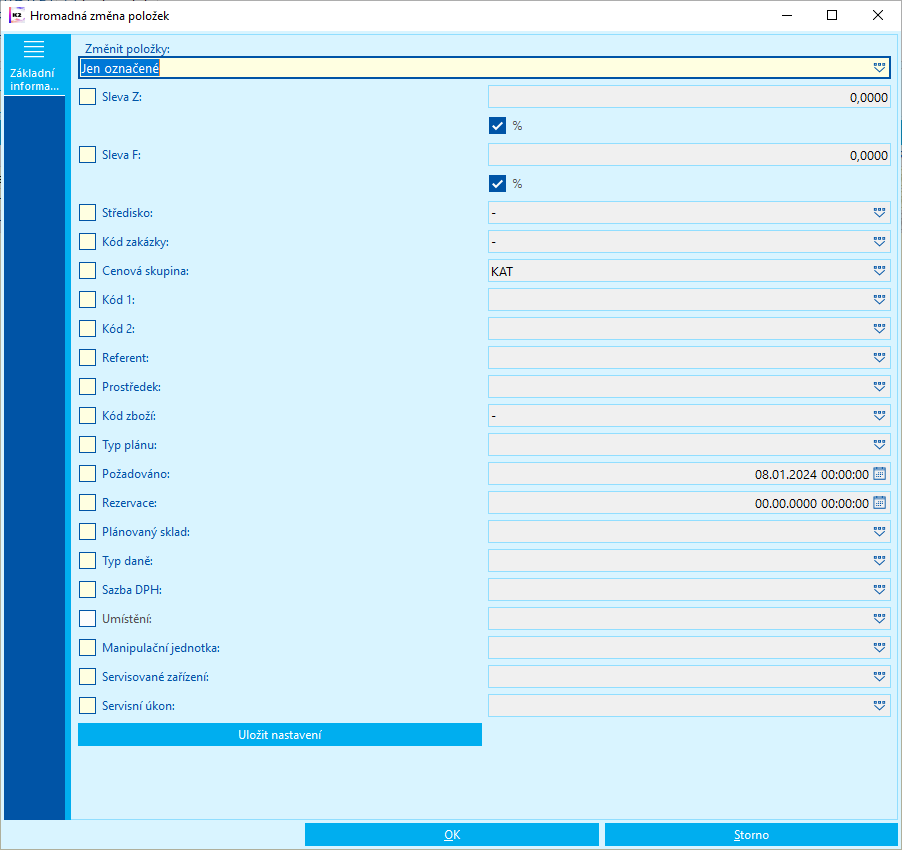902x850 pixels.
Task: Uncheck the percent box under Sleva F
Action: pos(498,183)
